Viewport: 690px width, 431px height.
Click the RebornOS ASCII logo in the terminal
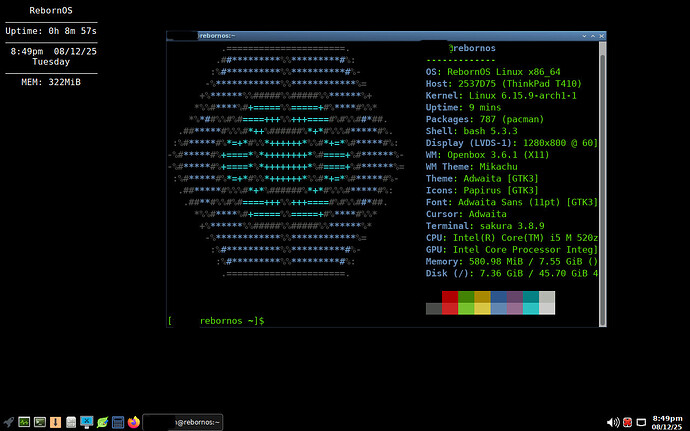coord(286,161)
